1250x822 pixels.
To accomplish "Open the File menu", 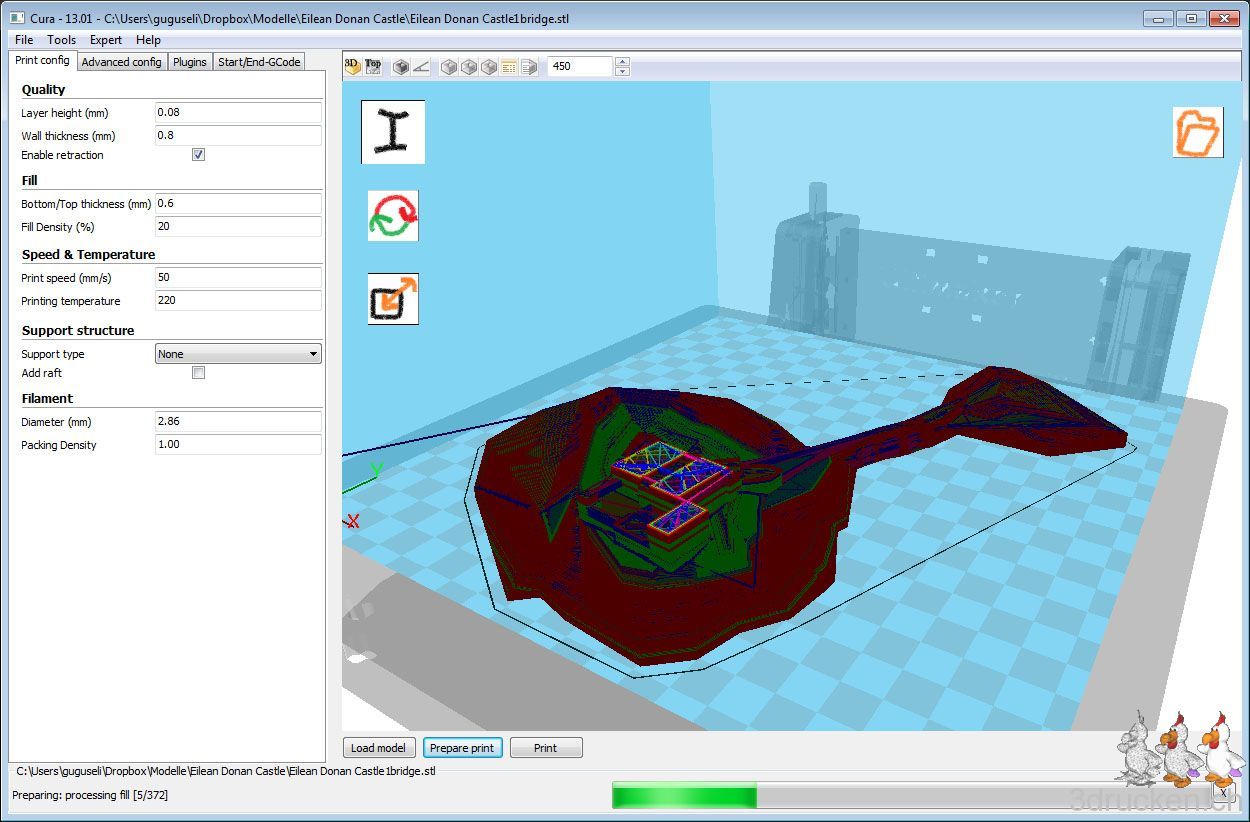I will point(24,40).
